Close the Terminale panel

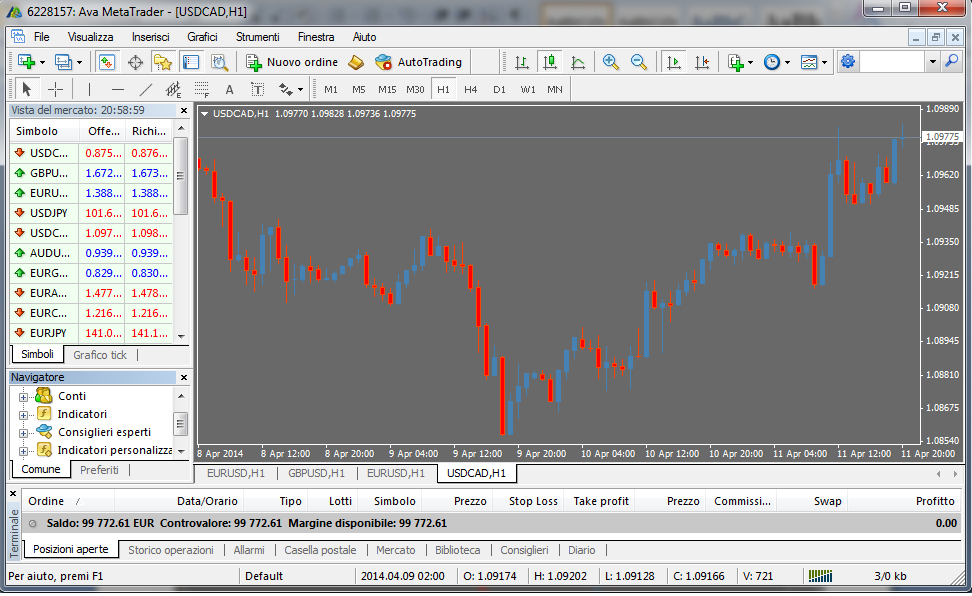point(13,494)
